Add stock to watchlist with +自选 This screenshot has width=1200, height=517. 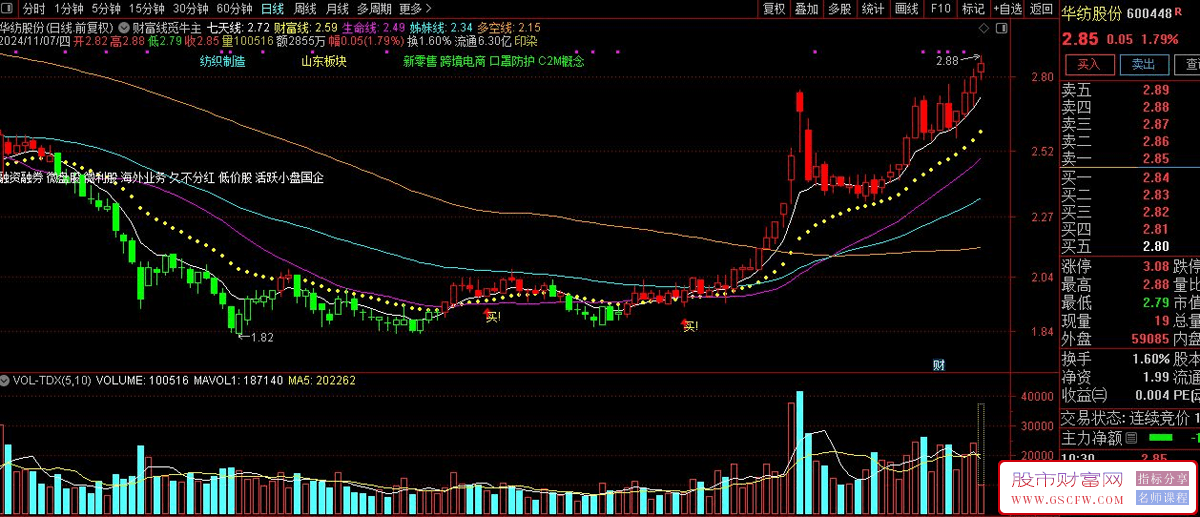tap(1007, 8)
